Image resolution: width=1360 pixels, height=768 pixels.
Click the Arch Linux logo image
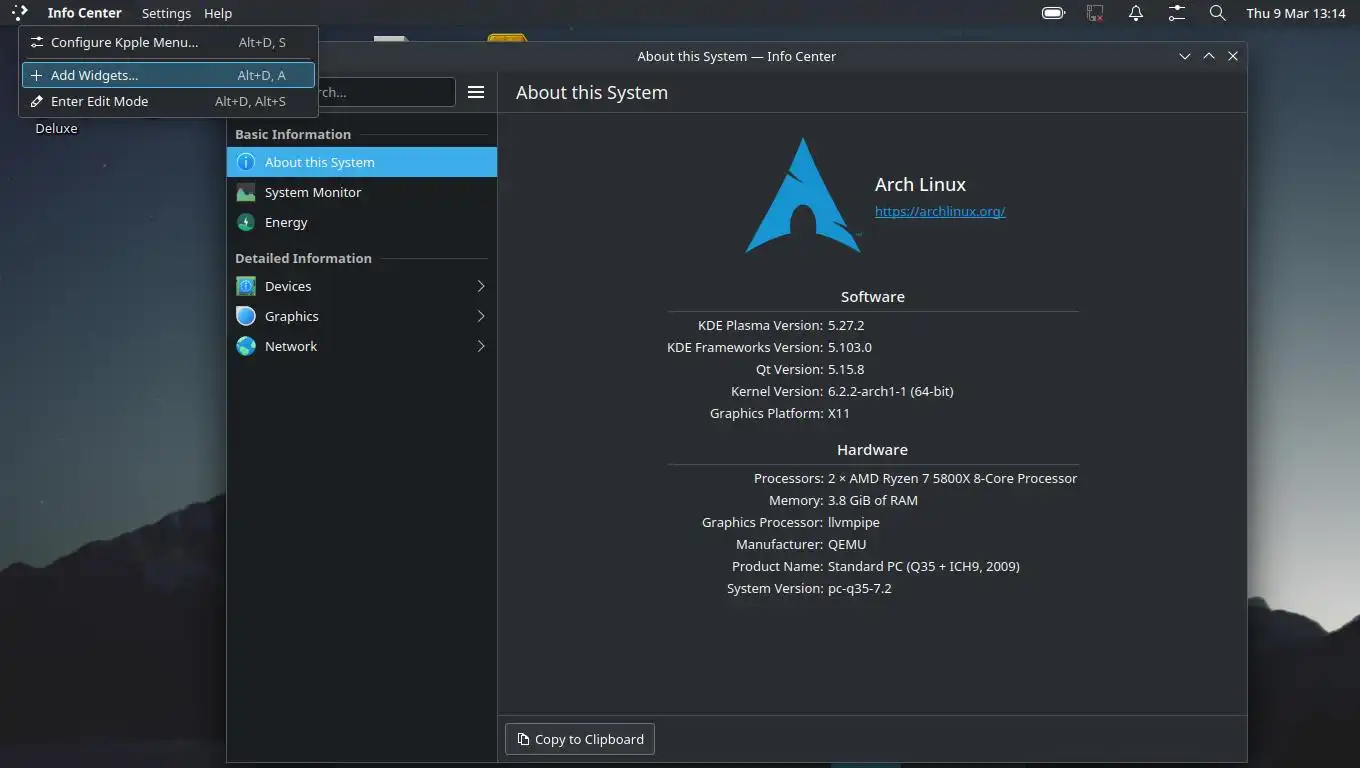tap(803, 196)
